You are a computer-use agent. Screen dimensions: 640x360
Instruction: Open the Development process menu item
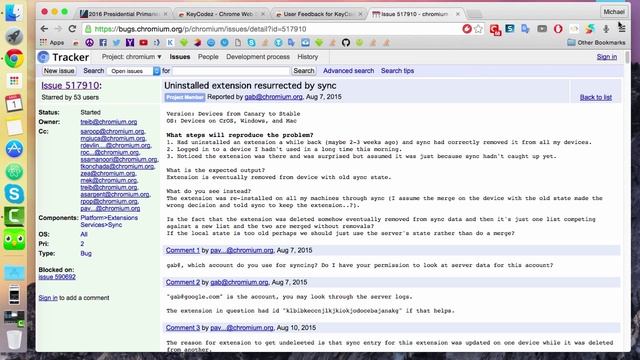click(x=258, y=57)
